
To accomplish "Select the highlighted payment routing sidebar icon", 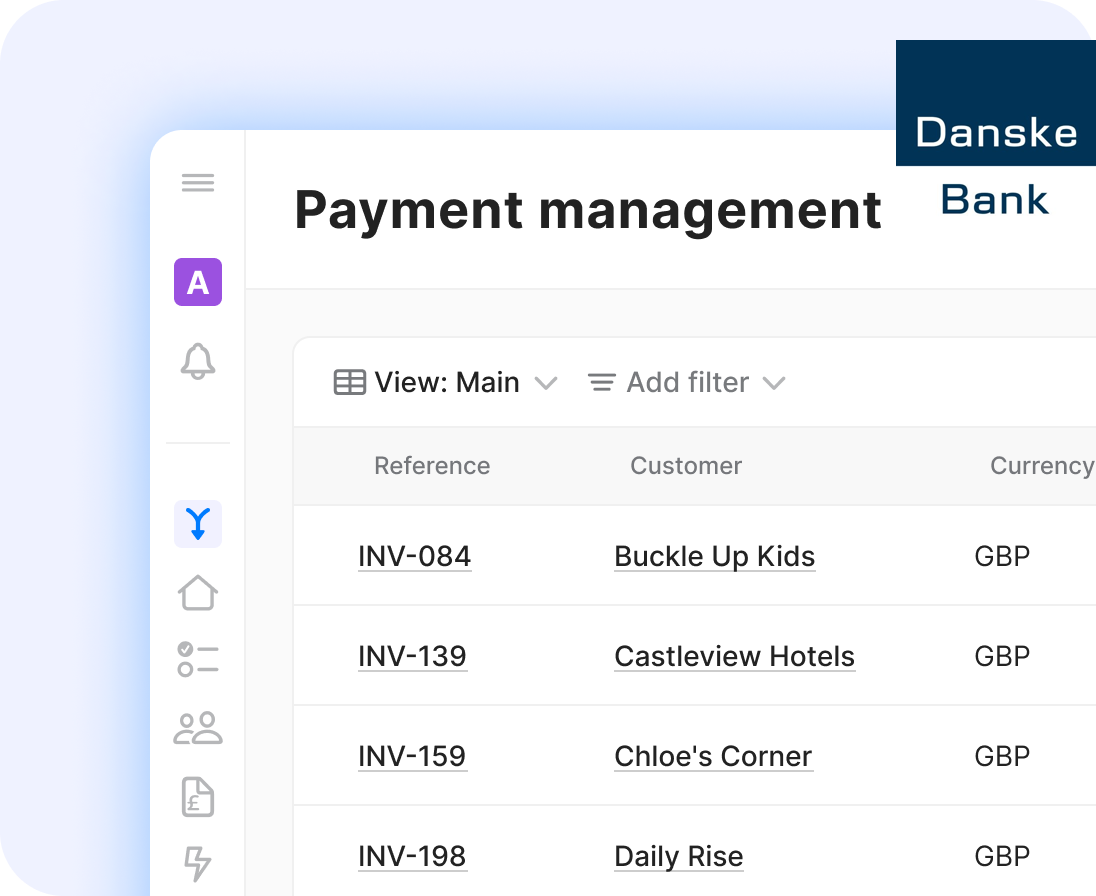I will click(x=198, y=523).
